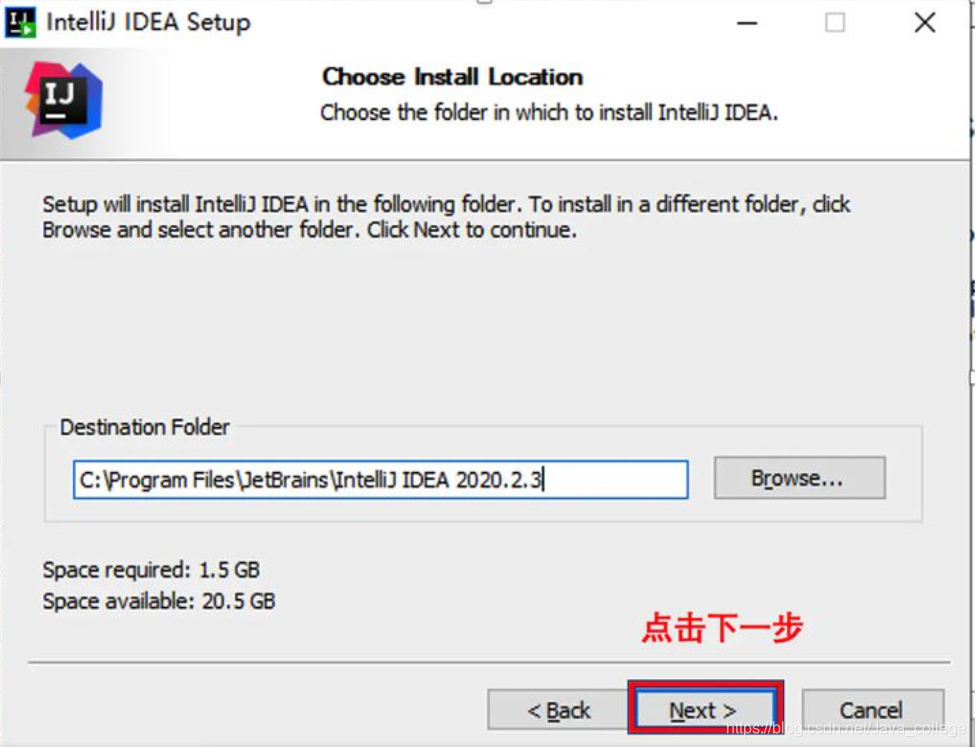Screen dimensions: 976x747
Task: Open the Browse folder dialog
Action: coord(799,478)
